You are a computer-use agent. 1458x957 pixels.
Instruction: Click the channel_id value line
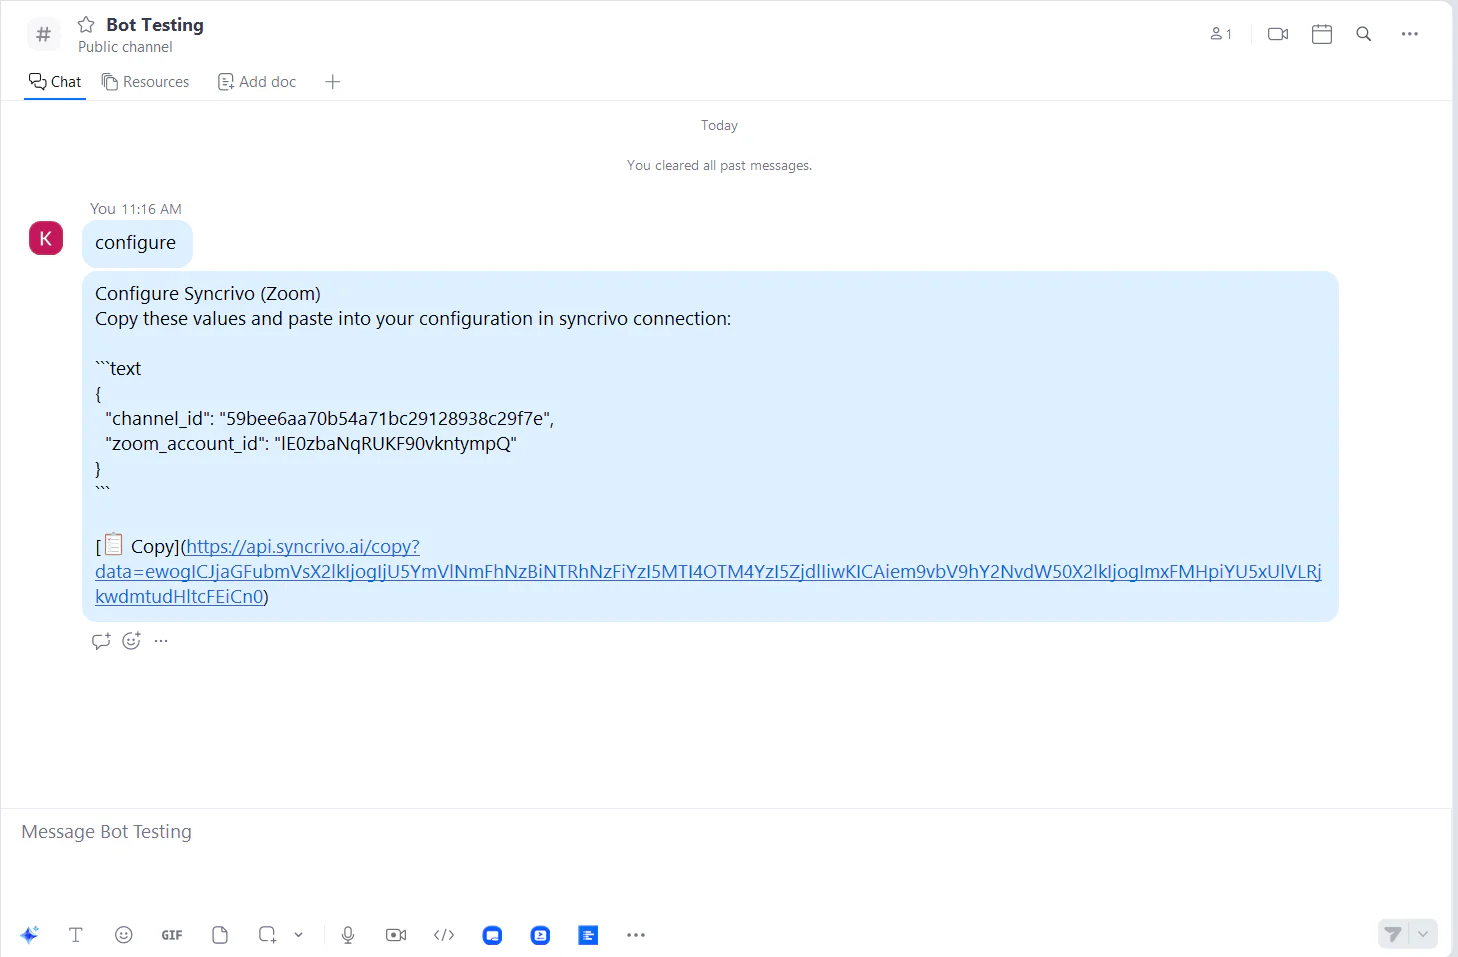coord(330,418)
